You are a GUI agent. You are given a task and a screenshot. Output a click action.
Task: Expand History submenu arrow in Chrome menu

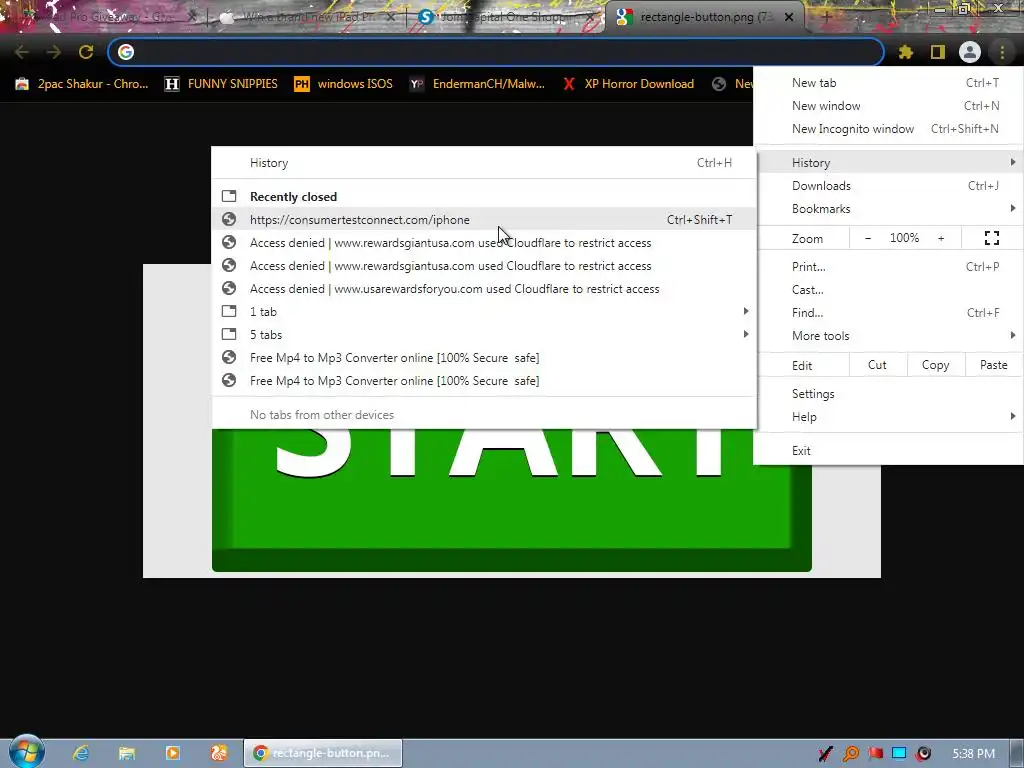(1012, 162)
